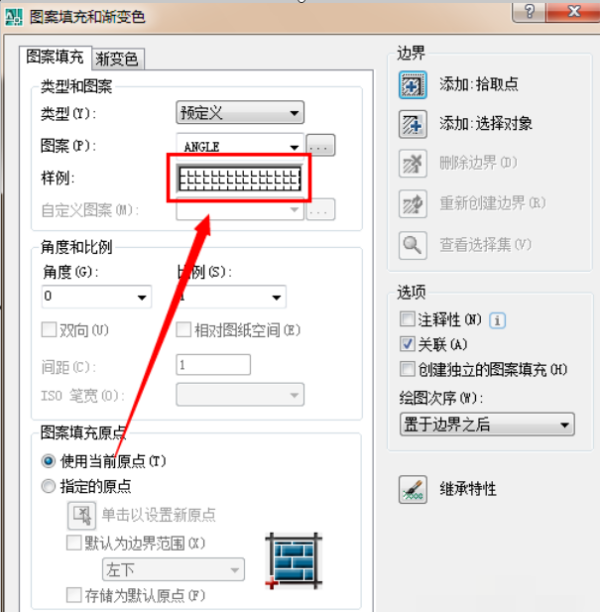600x612 pixels.
Task: Select Specified origin (指定的原点) radio button
Action: (48, 486)
